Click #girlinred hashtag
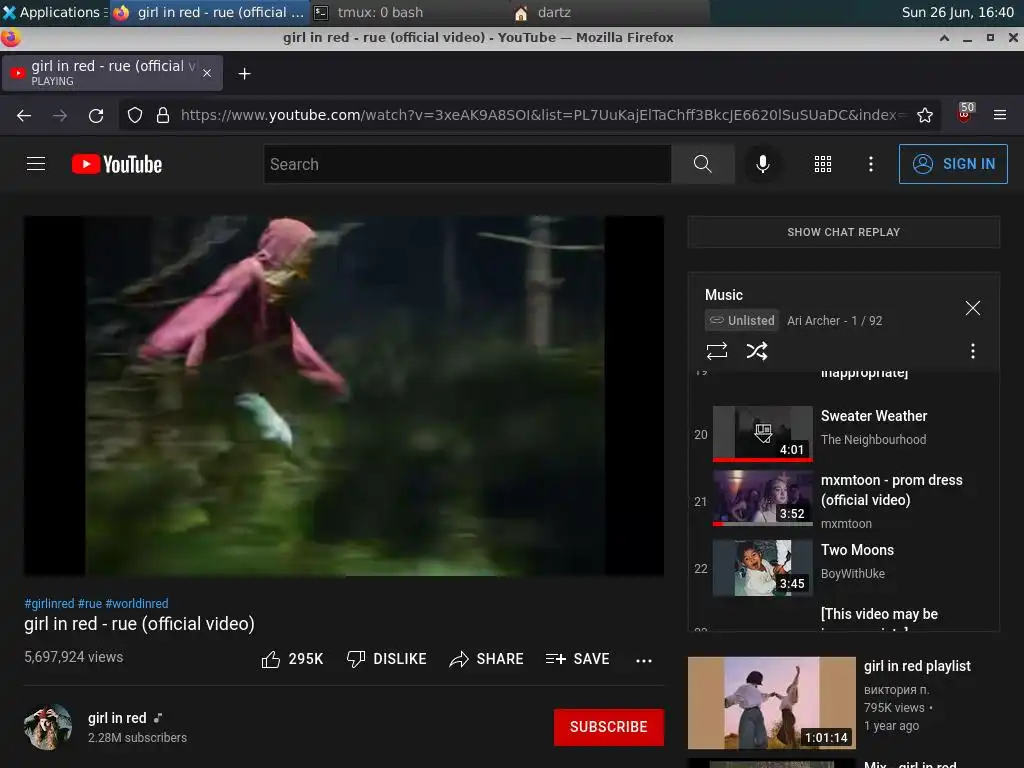Viewport: 1024px width, 768px height. pos(49,603)
